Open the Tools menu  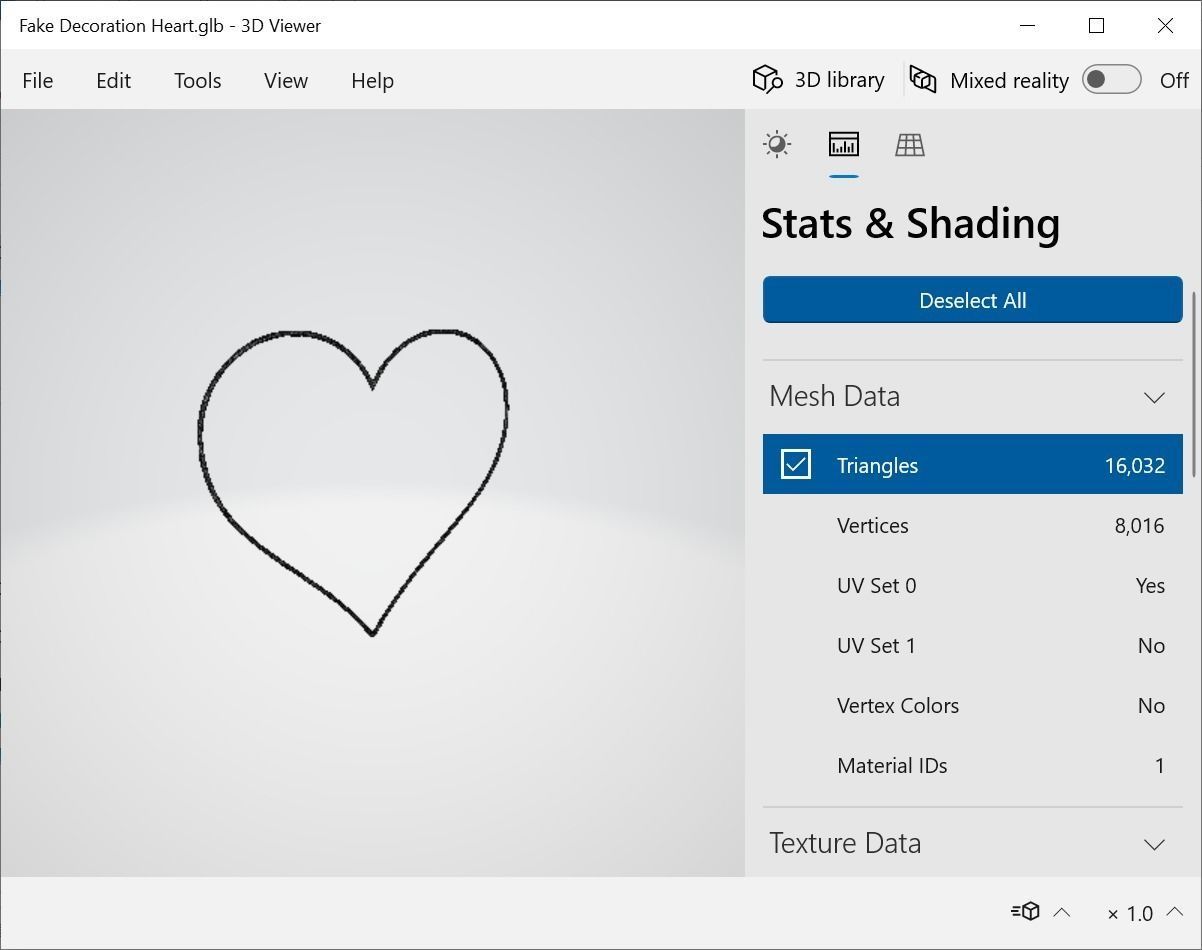[x=198, y=81]
